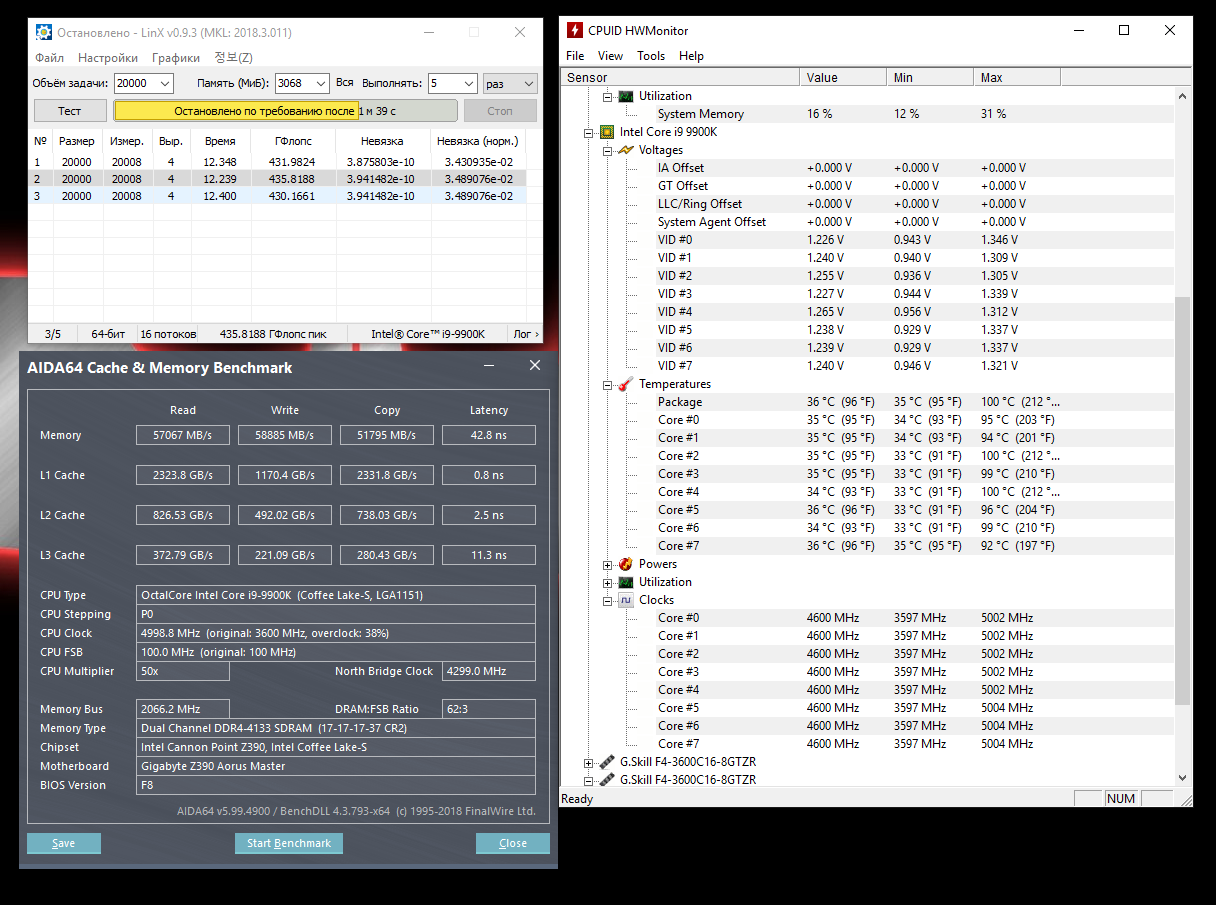Click the Temperatures thermometer icon
The height and width of the screenshot is (905, 1216).
click(x=626, y=384)
